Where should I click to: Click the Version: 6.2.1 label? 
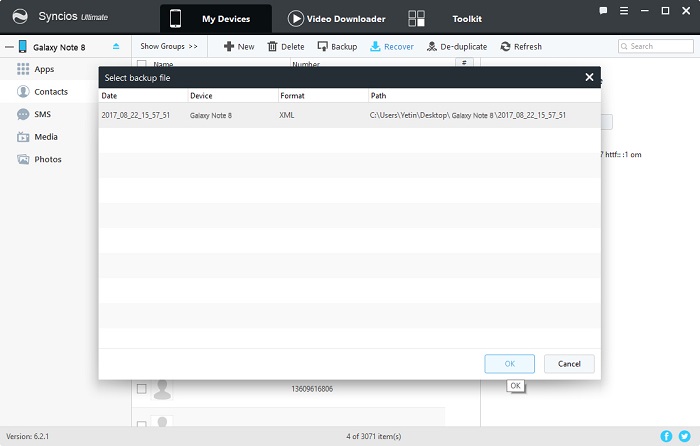pyautogui.click(x=28, y=436)
